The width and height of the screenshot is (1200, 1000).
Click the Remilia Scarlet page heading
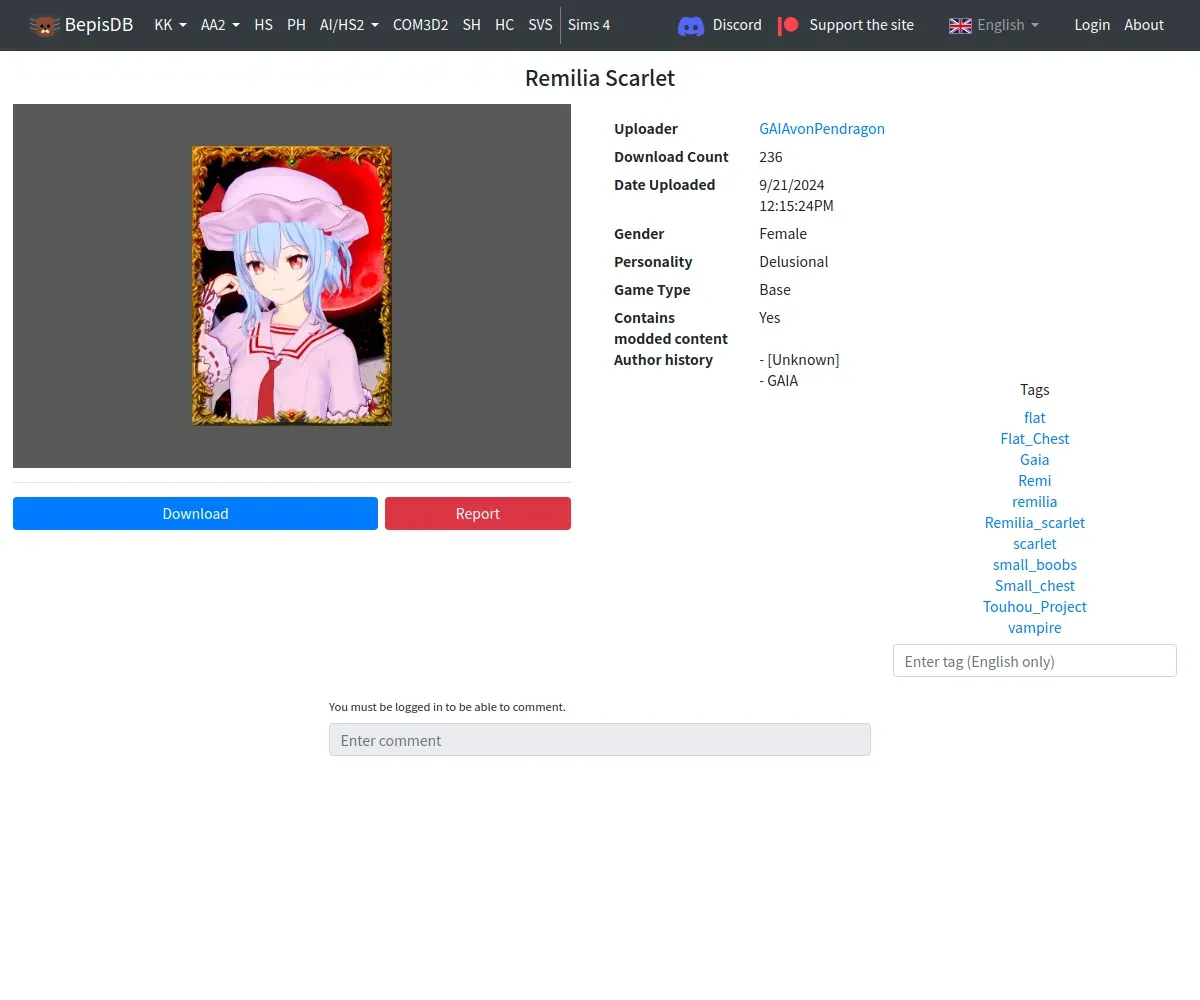click(x=600, y=78)
